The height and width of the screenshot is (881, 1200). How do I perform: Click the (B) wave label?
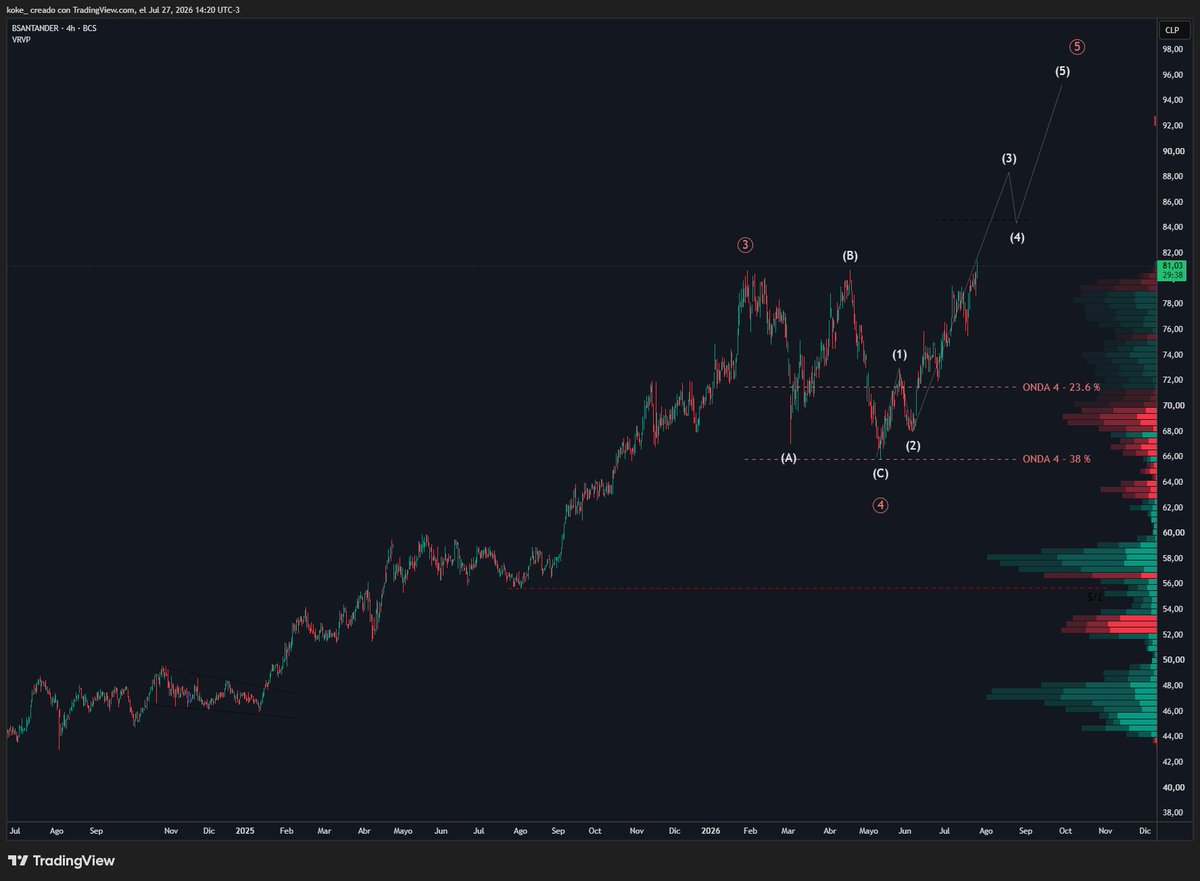[849, 256]
